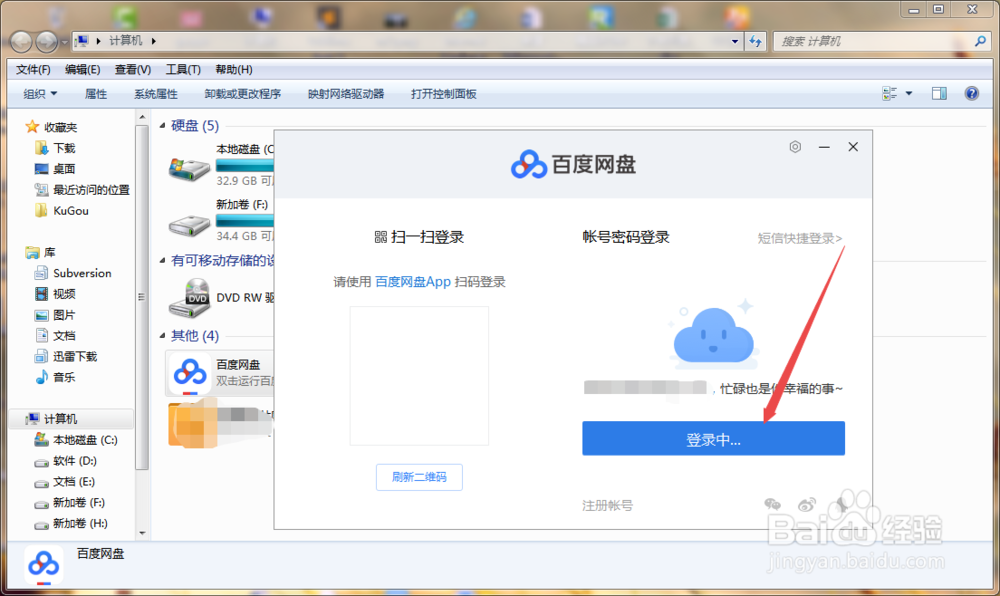1000x596 pixels.
Task: Click 卸载或更改程序 toolbar button
Action: pos(242,94)
